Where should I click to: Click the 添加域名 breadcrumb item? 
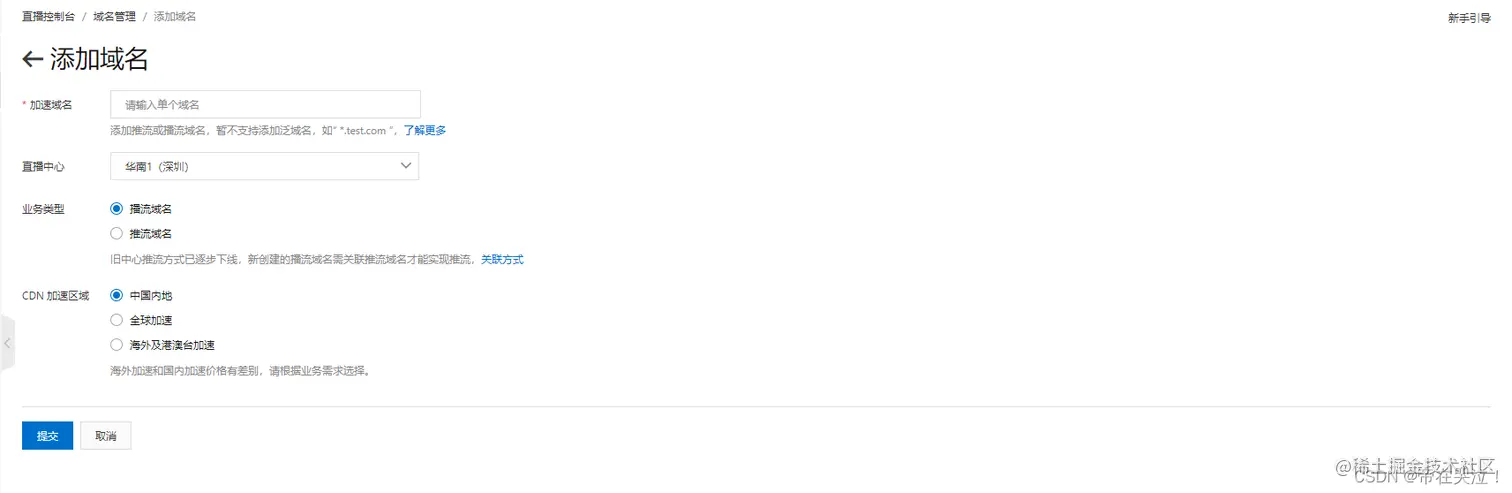click(x=175, y=17)
